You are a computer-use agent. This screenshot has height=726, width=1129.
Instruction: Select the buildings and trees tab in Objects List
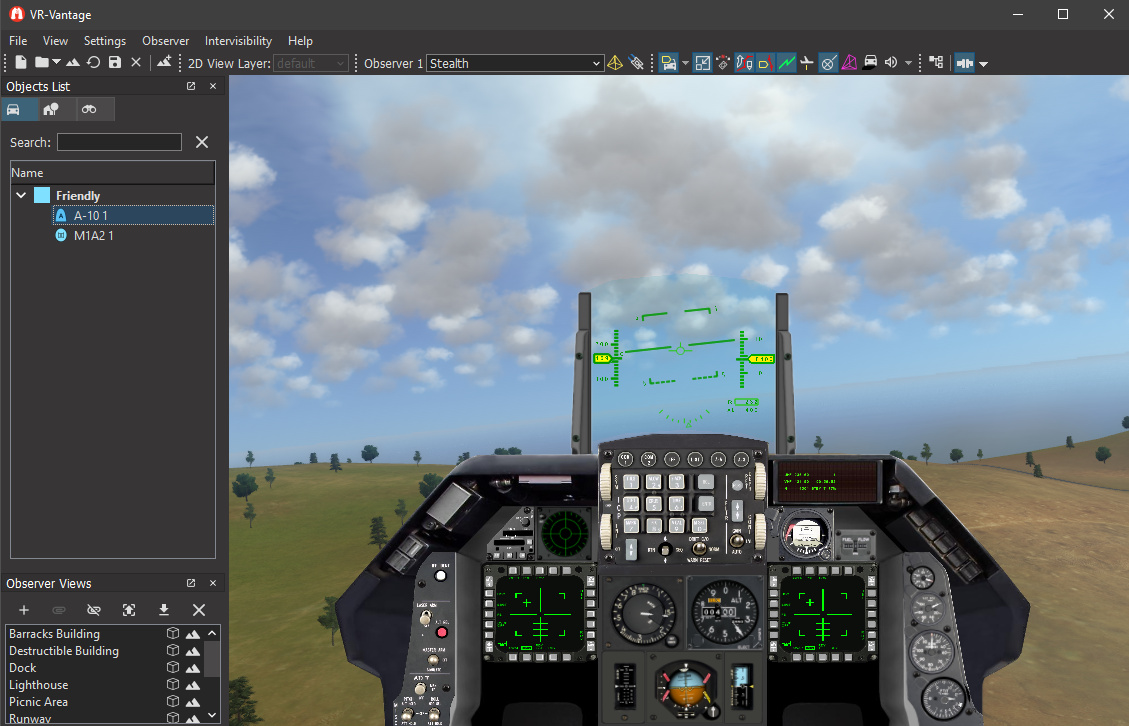(57, 109)
